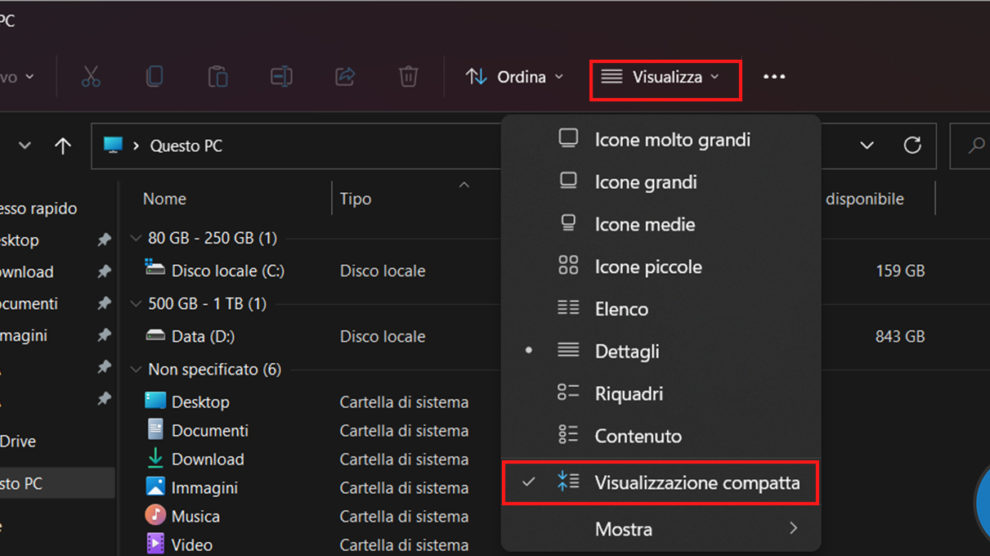Click the Paste clipboard icon
990x556 pixels.
[x=217, y=77]
